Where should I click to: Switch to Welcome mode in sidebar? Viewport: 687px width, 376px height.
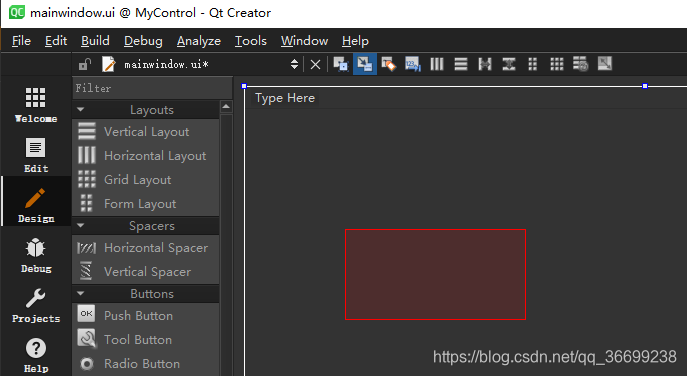35,105
